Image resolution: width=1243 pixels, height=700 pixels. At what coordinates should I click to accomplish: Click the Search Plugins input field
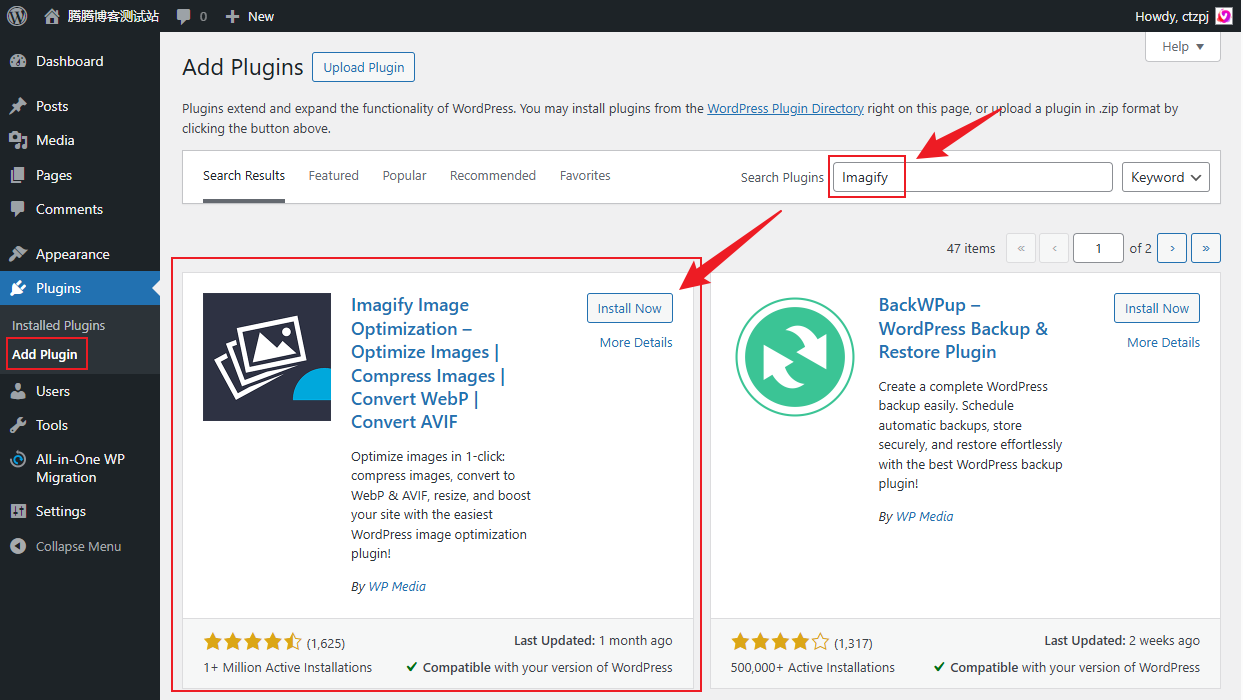pos(972,177)
